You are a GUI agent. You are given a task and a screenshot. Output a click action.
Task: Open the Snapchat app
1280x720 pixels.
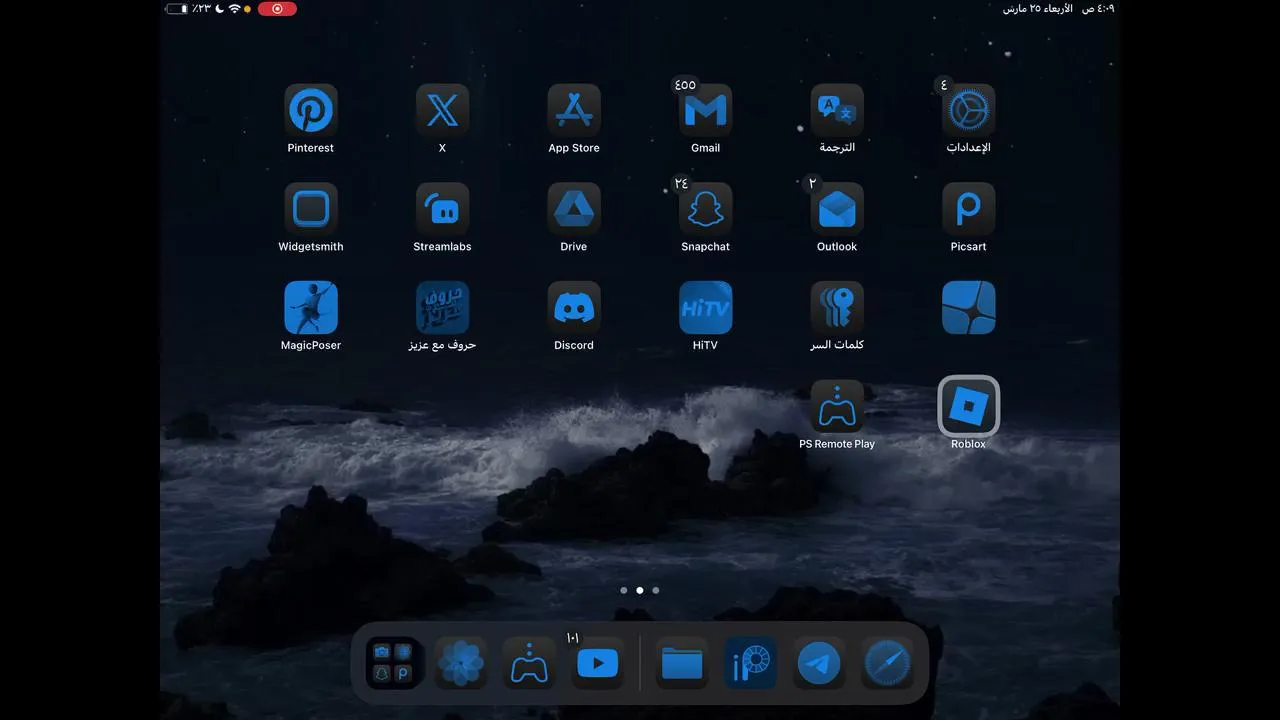[x=706, y=209]
